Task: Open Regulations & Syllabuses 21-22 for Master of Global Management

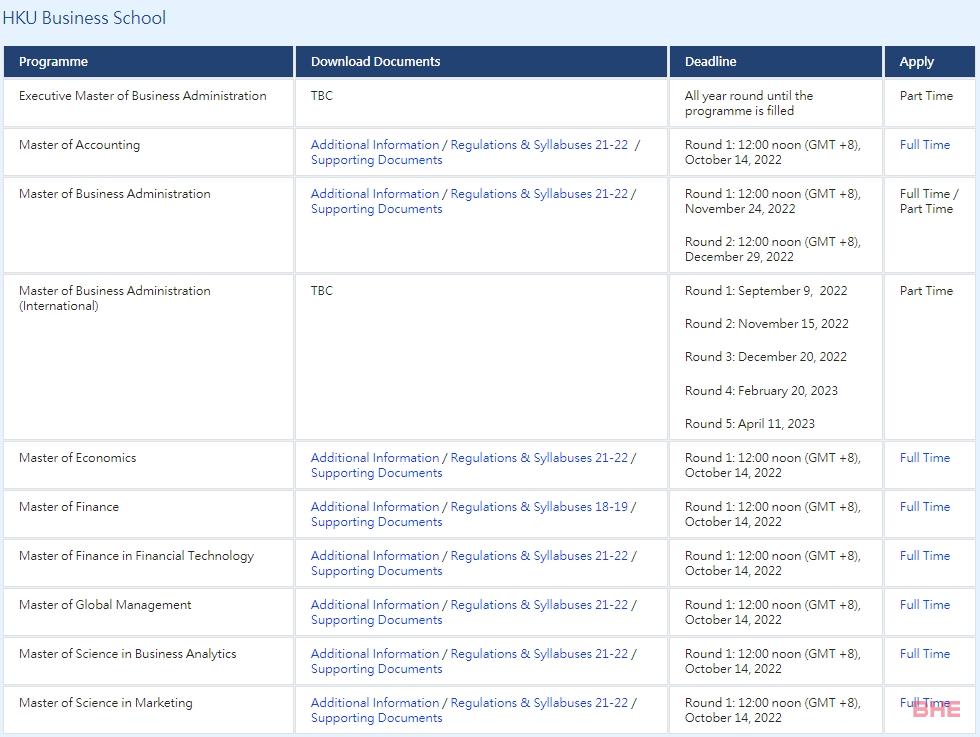Action: tap(539, 604)
